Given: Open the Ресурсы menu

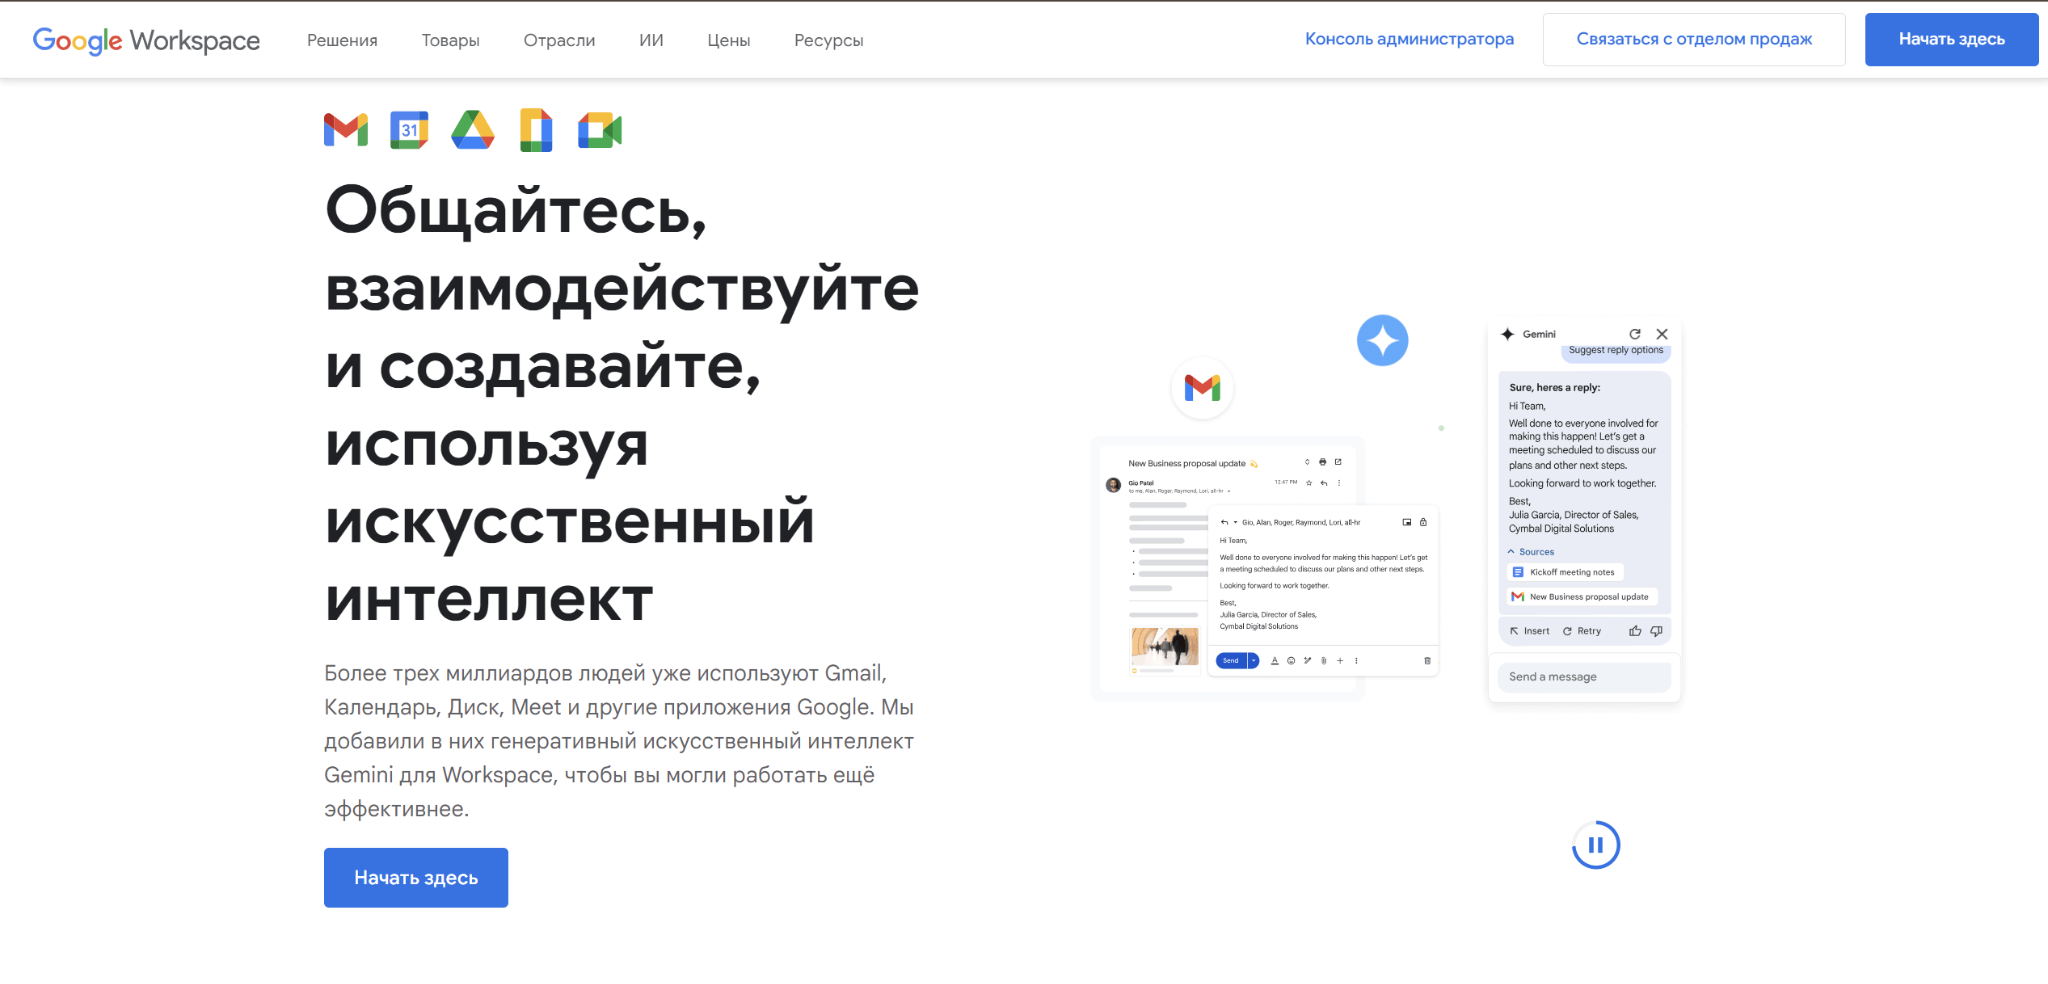Looking at the screenshot, I should coord(829,40).
